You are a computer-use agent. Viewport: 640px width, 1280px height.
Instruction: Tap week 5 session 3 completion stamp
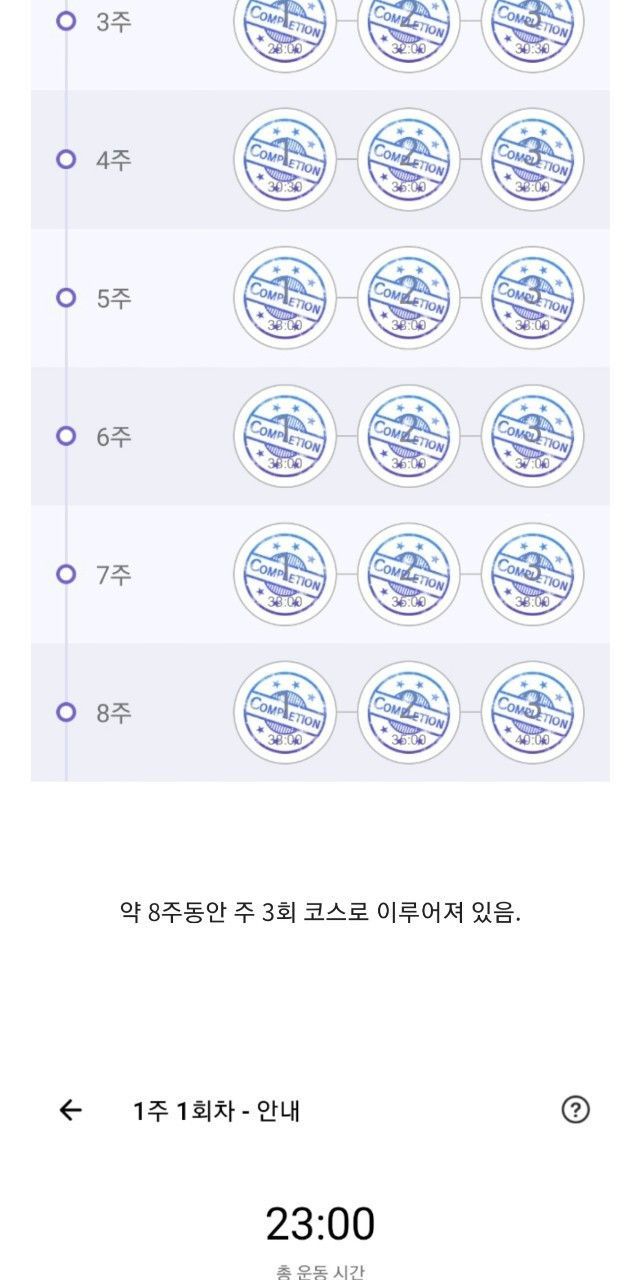532,298
